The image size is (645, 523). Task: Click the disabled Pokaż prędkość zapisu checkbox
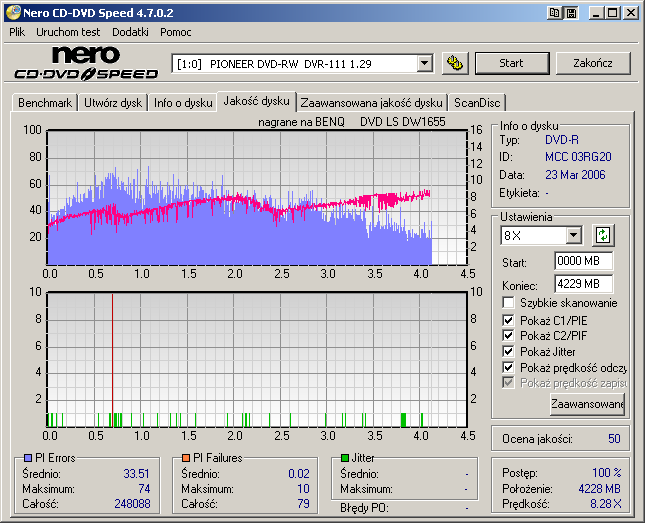coord(508,383)
